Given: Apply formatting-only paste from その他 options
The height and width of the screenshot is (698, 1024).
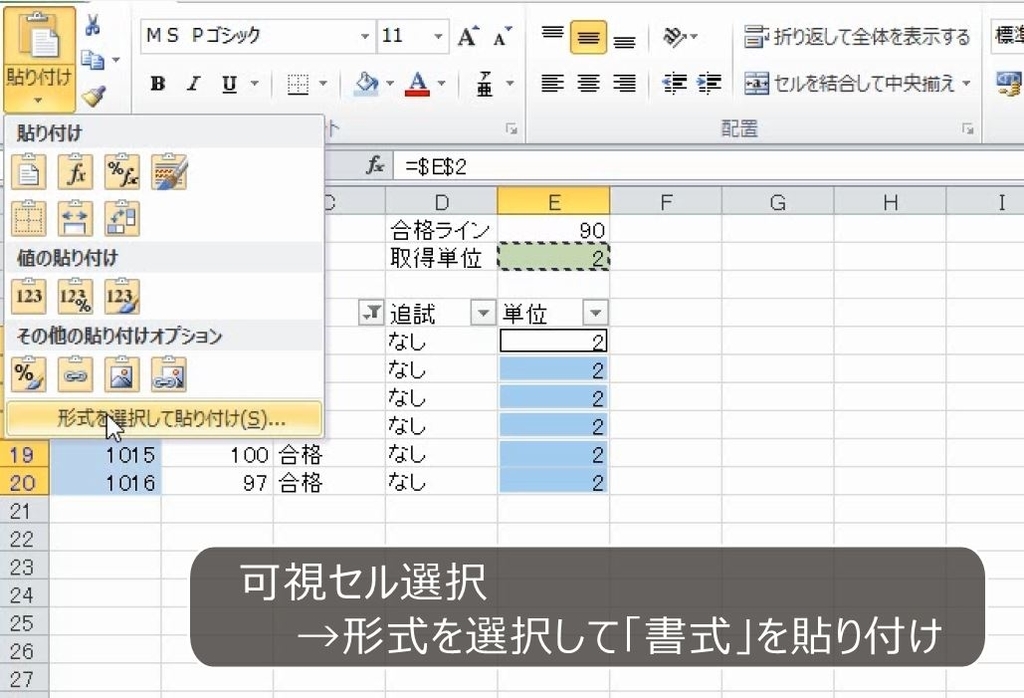Looking at the screenshot, I should (x=27, y=374).
